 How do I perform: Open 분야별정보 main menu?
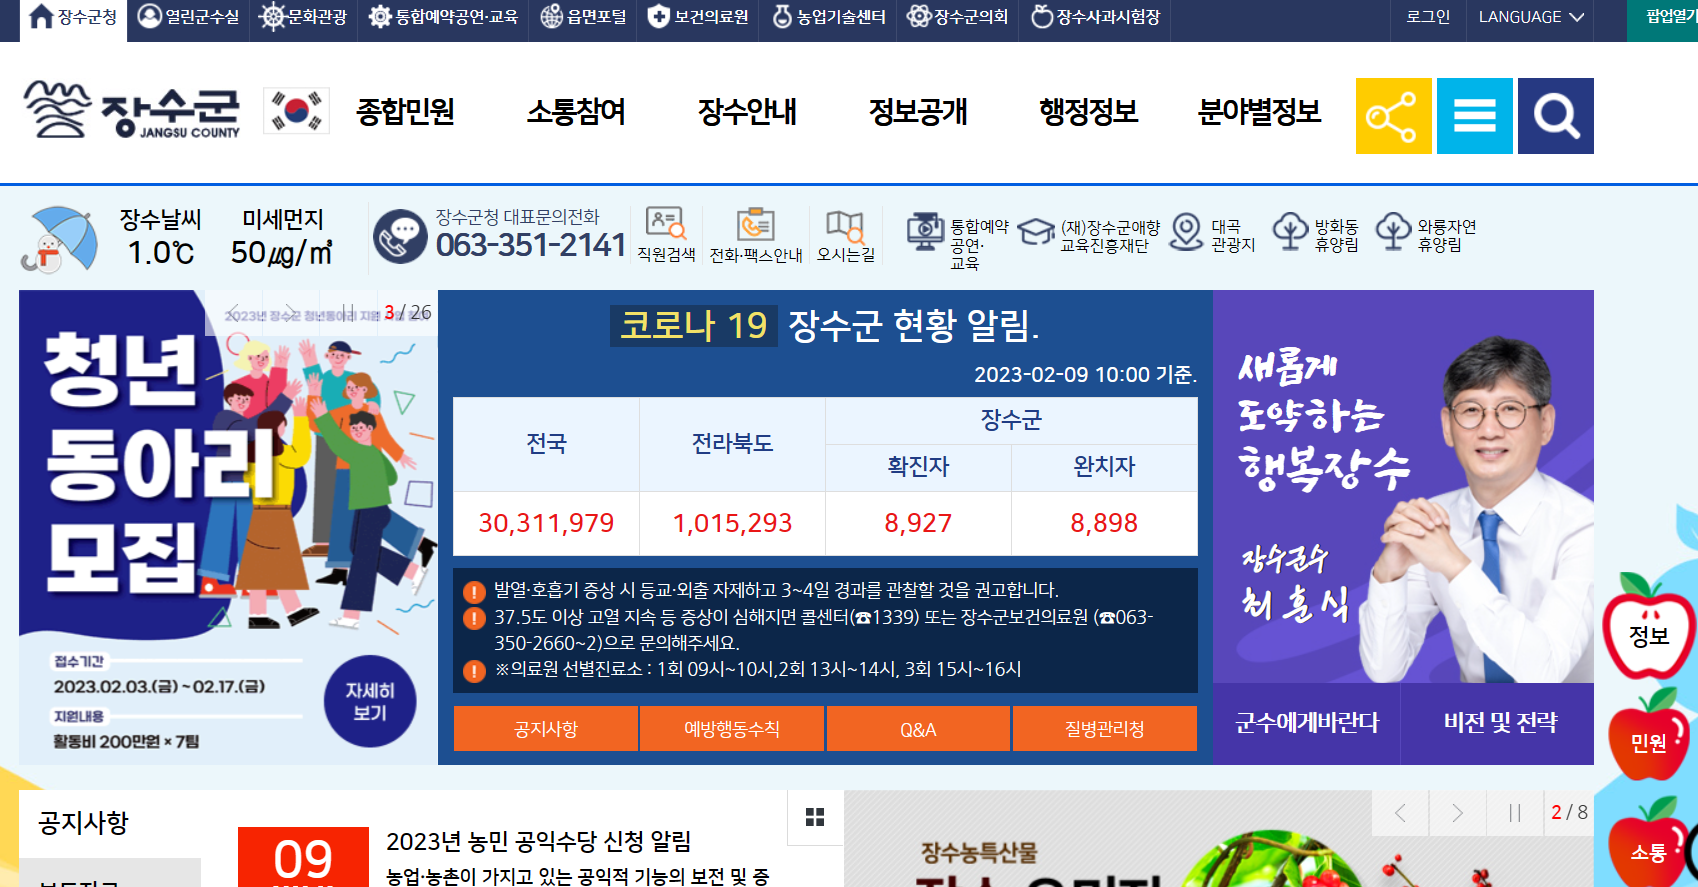1260,112
